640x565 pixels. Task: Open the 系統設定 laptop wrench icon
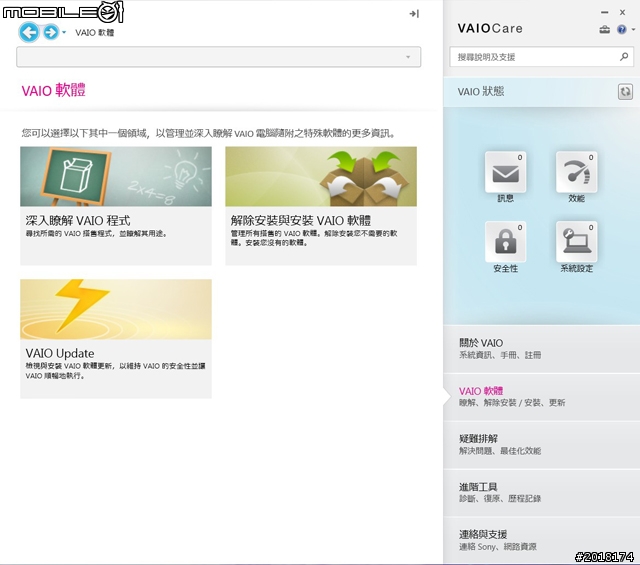pos(576,242)
